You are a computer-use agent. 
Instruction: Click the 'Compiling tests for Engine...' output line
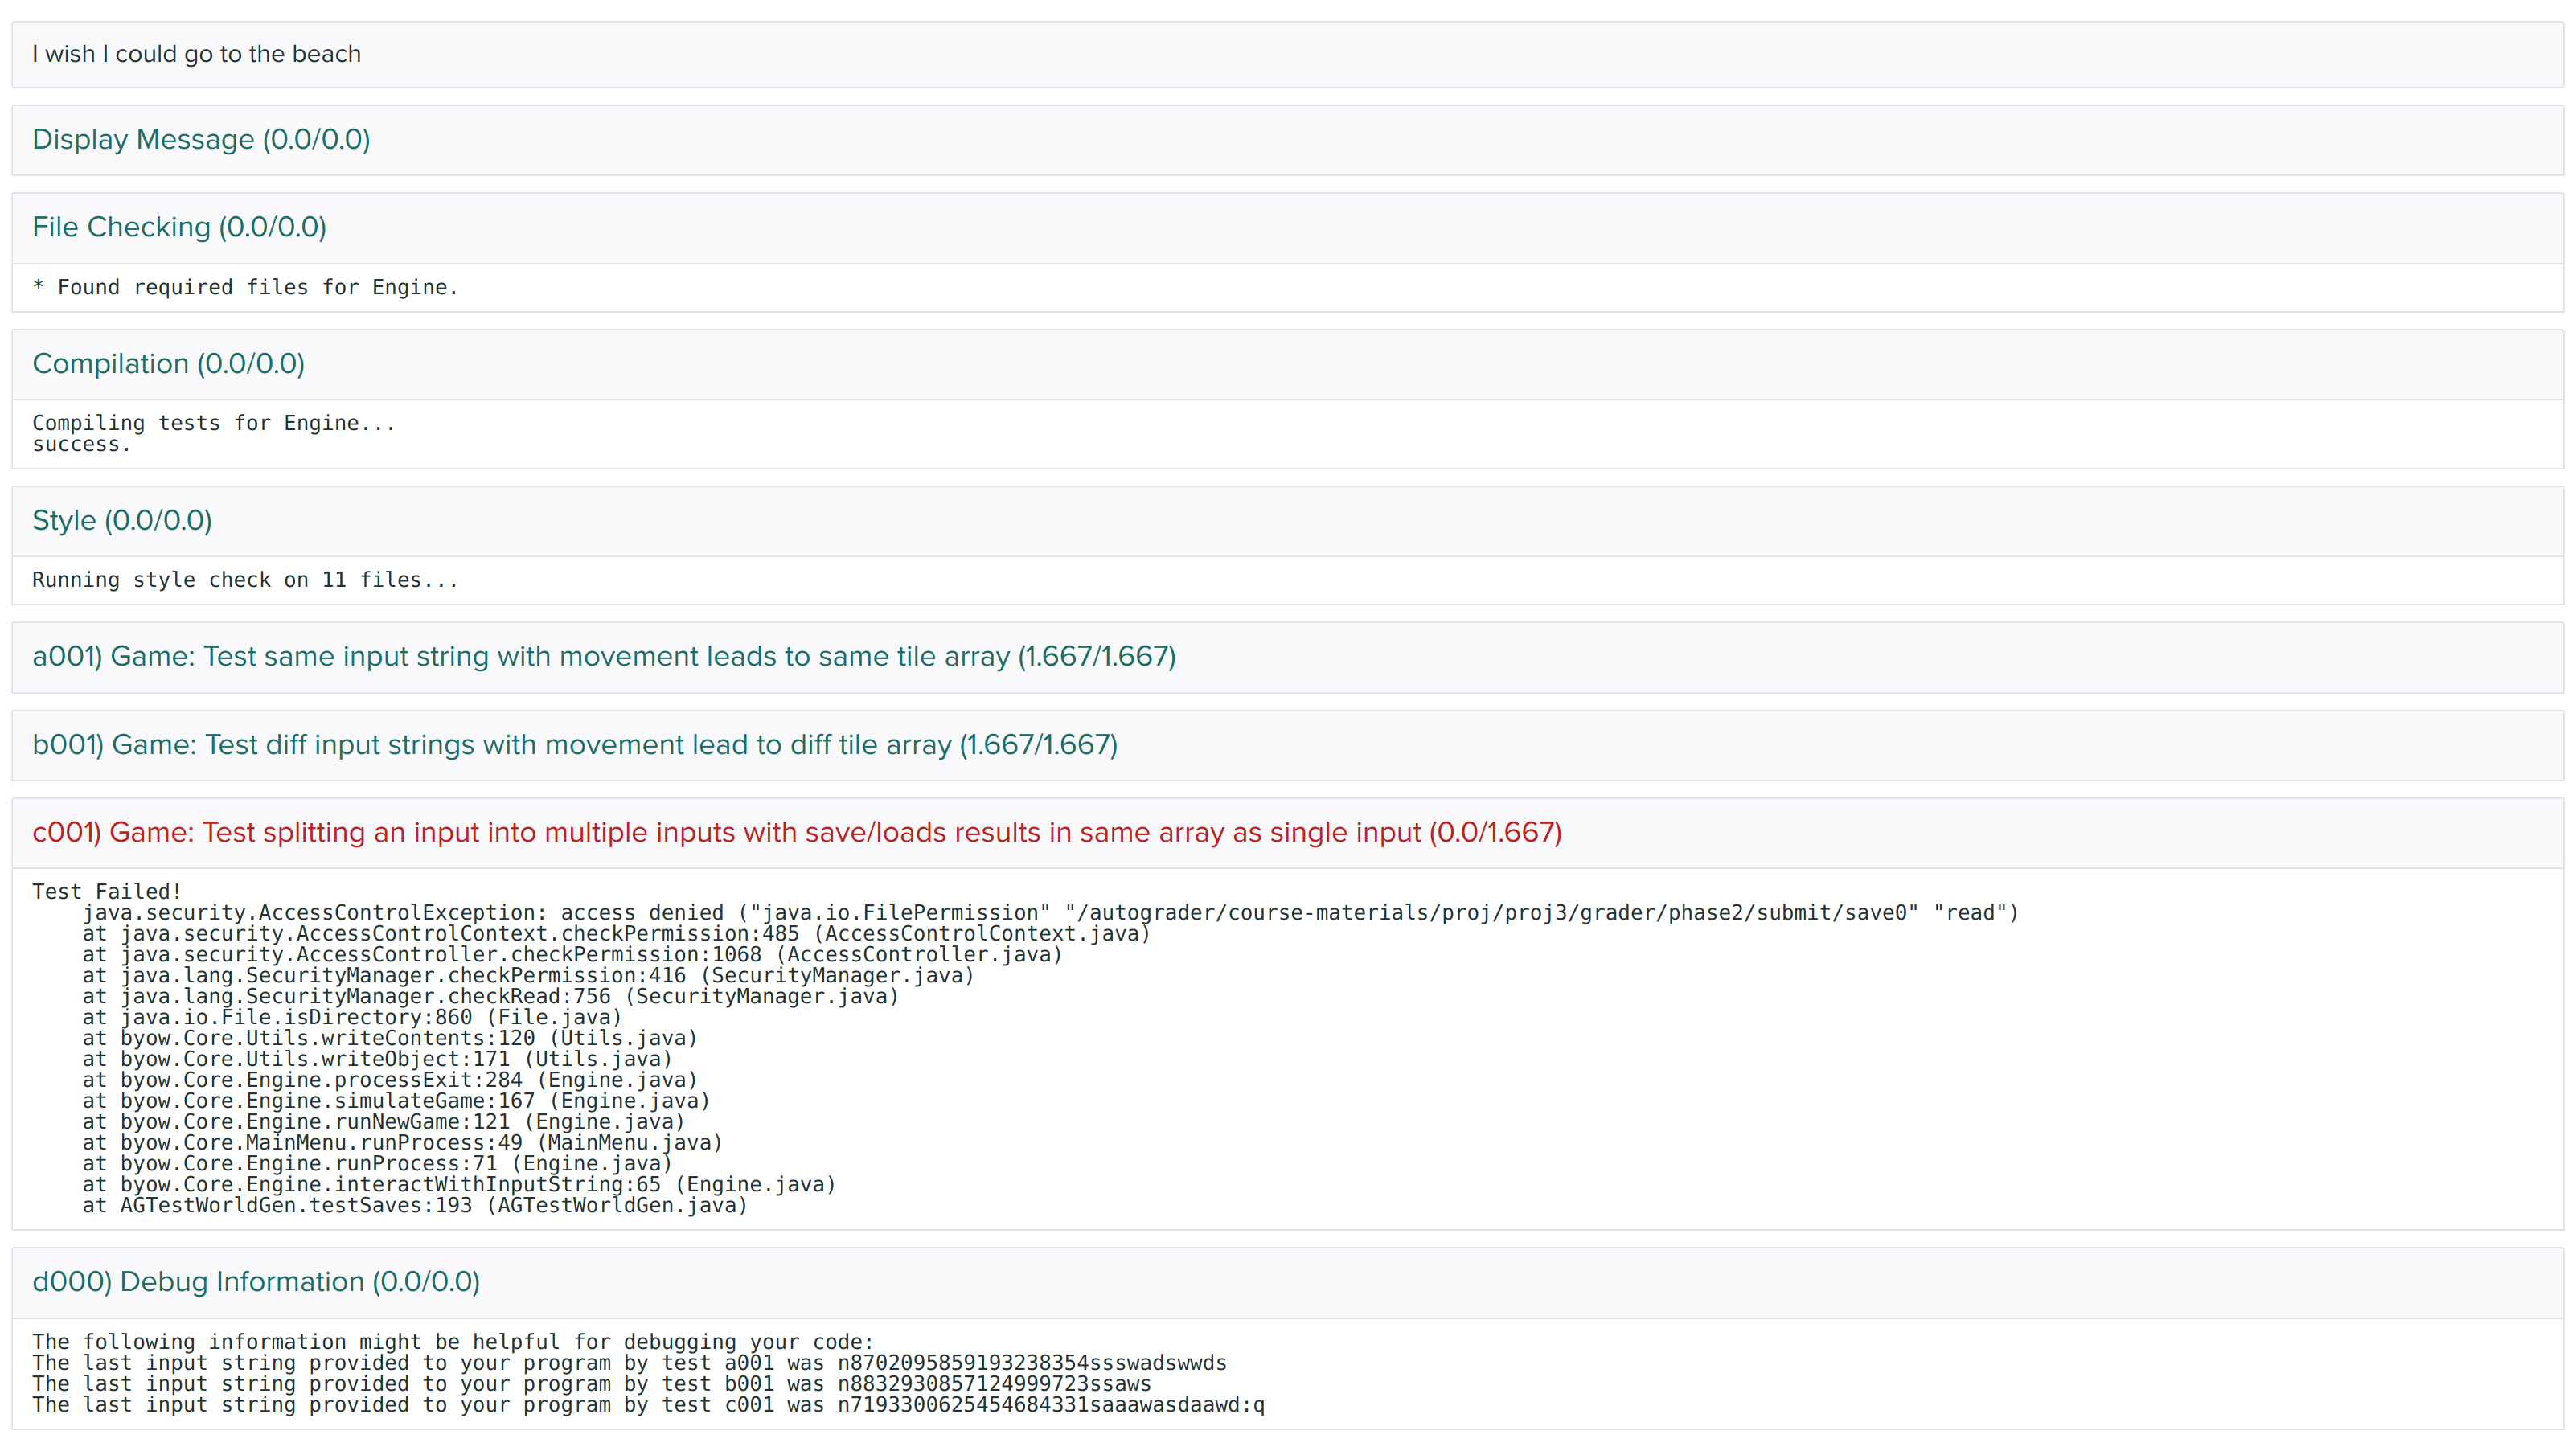pos(214,423)
